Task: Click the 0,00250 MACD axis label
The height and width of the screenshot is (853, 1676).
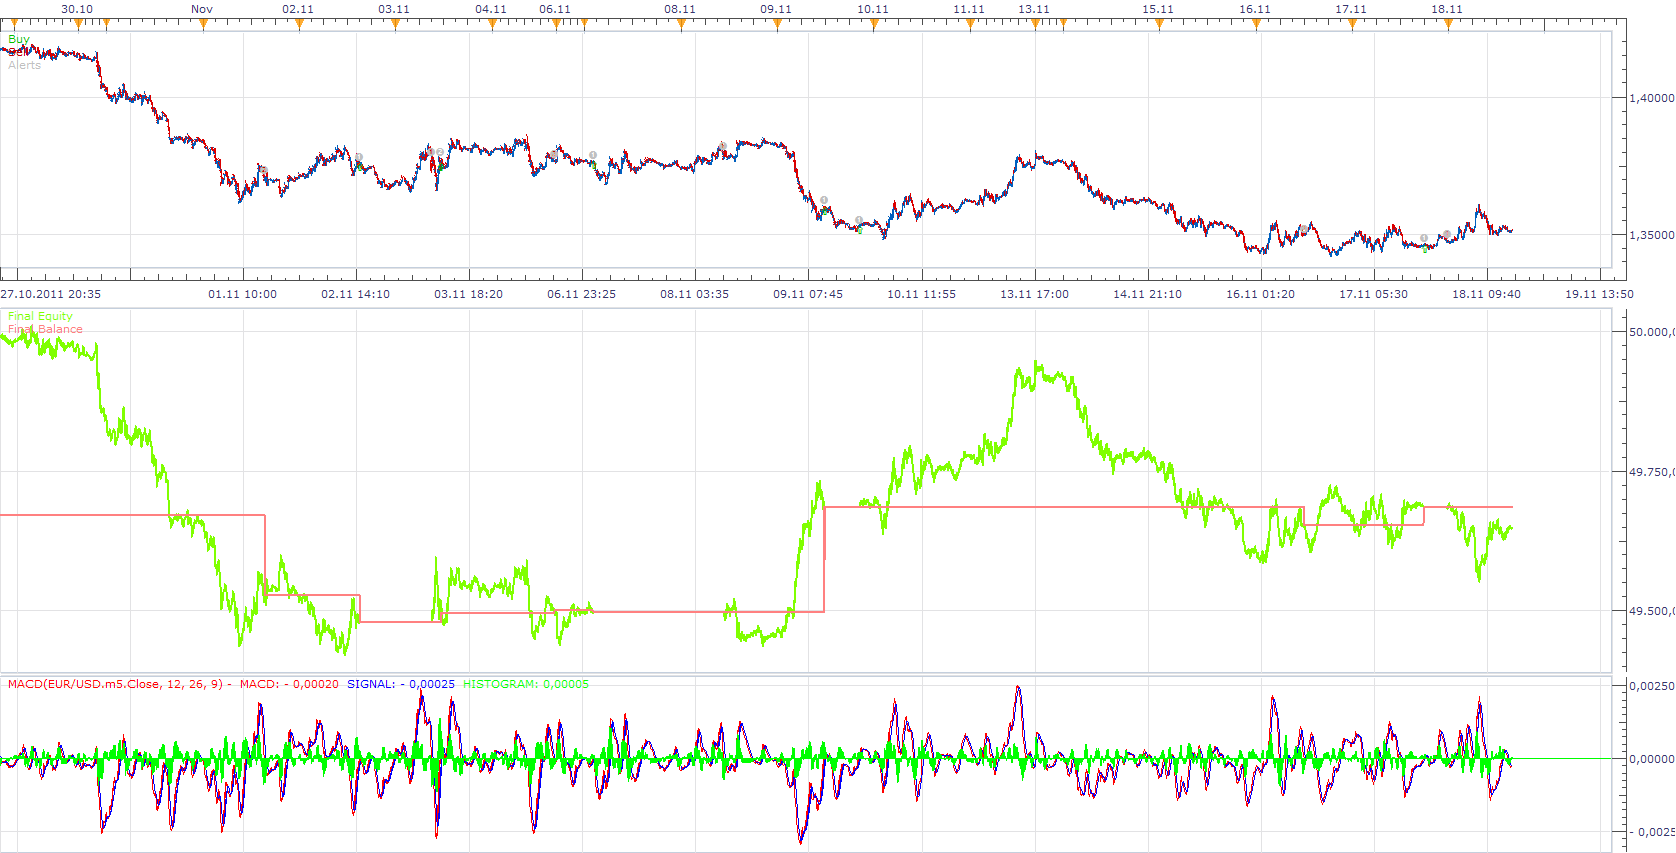Action: [1652, 686]
